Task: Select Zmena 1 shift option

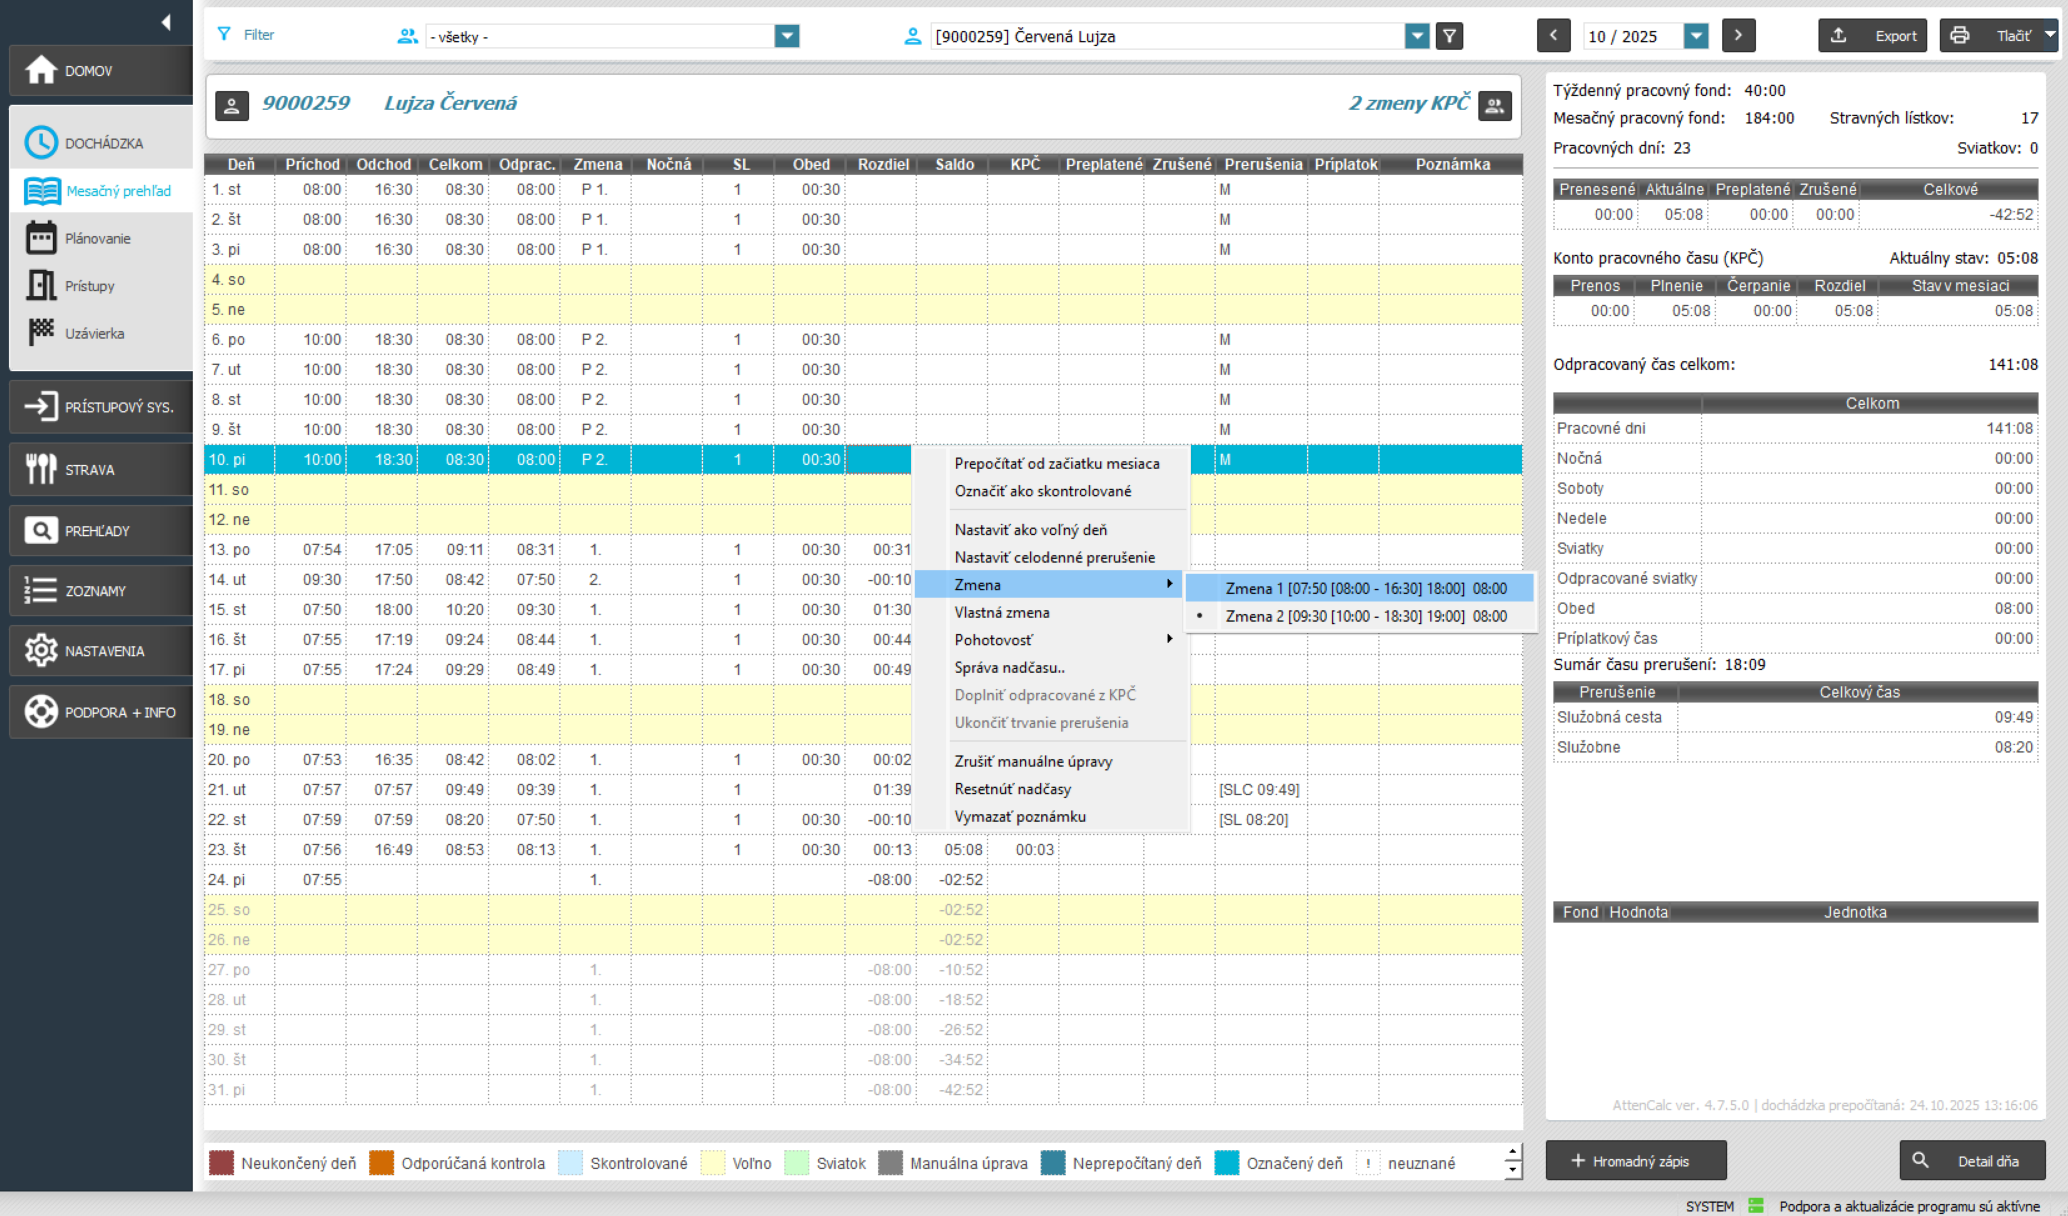Action: (x=1365, y=588)
